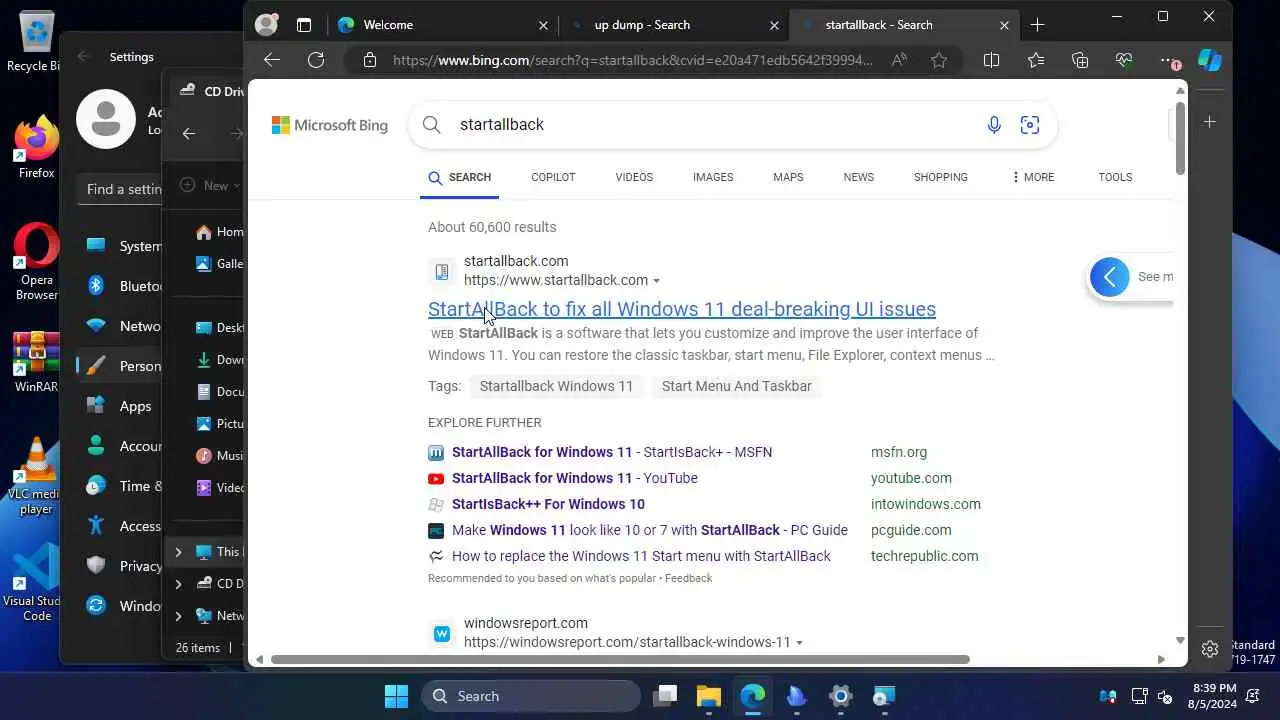This screenshot has width=1280, height=720.
Task: Open Edge Settings and more menu
Action: (1168, 60)
